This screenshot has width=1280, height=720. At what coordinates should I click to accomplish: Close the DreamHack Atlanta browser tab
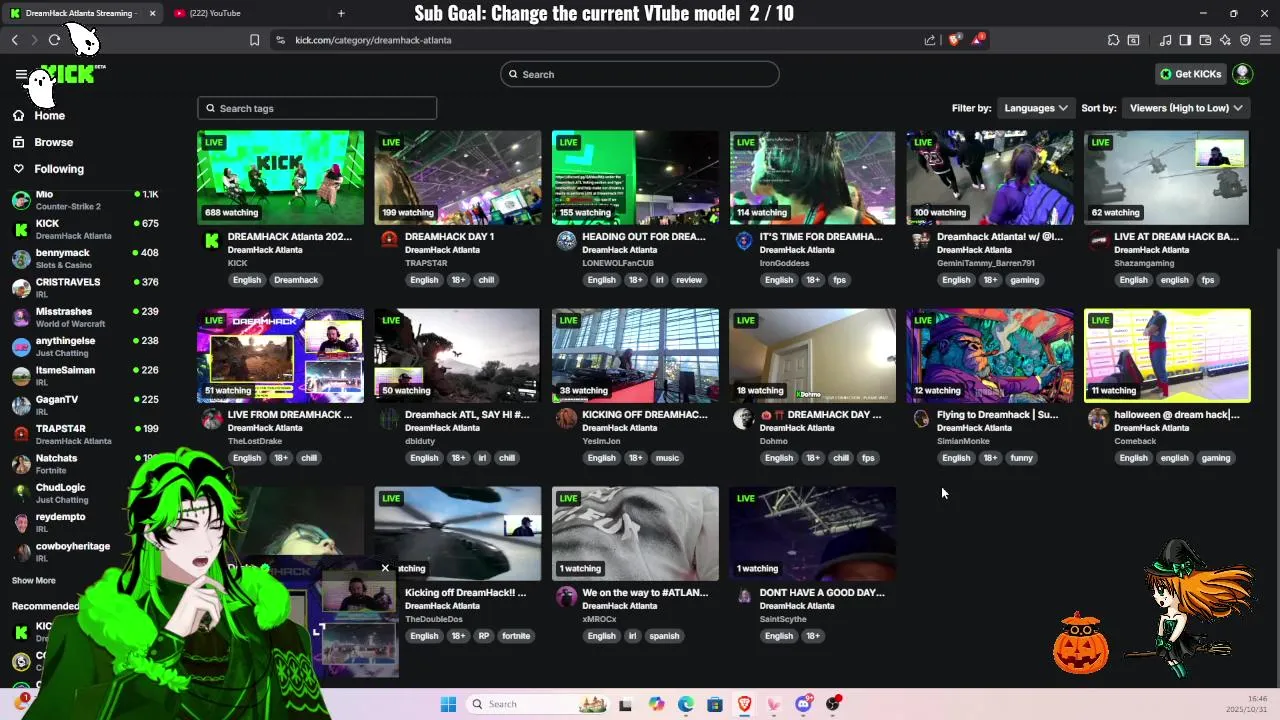152,13
